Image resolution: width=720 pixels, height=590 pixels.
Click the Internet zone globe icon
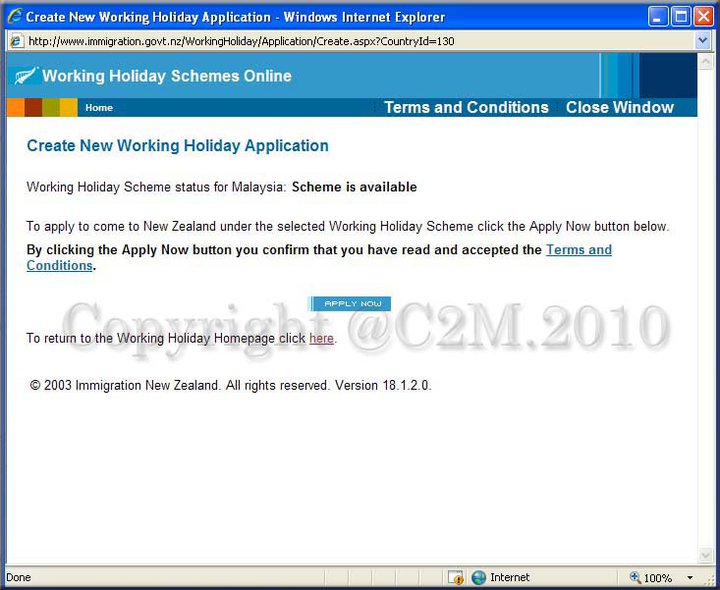coord(479,578)
